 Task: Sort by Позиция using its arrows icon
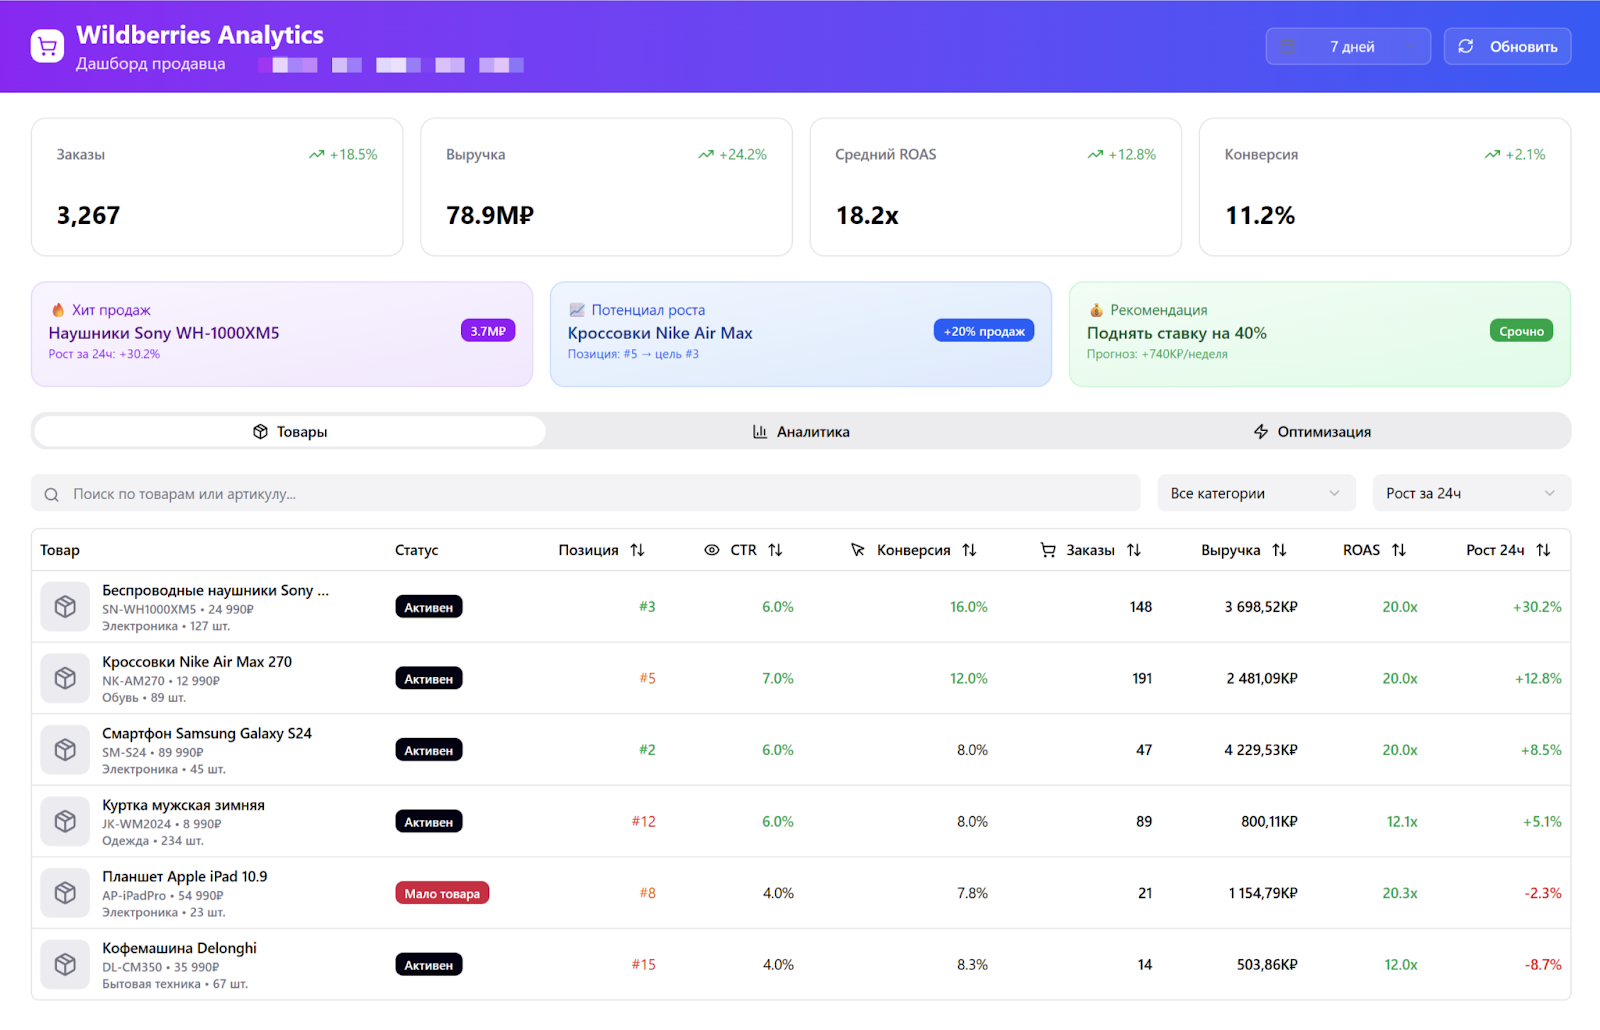pos(637,550)
